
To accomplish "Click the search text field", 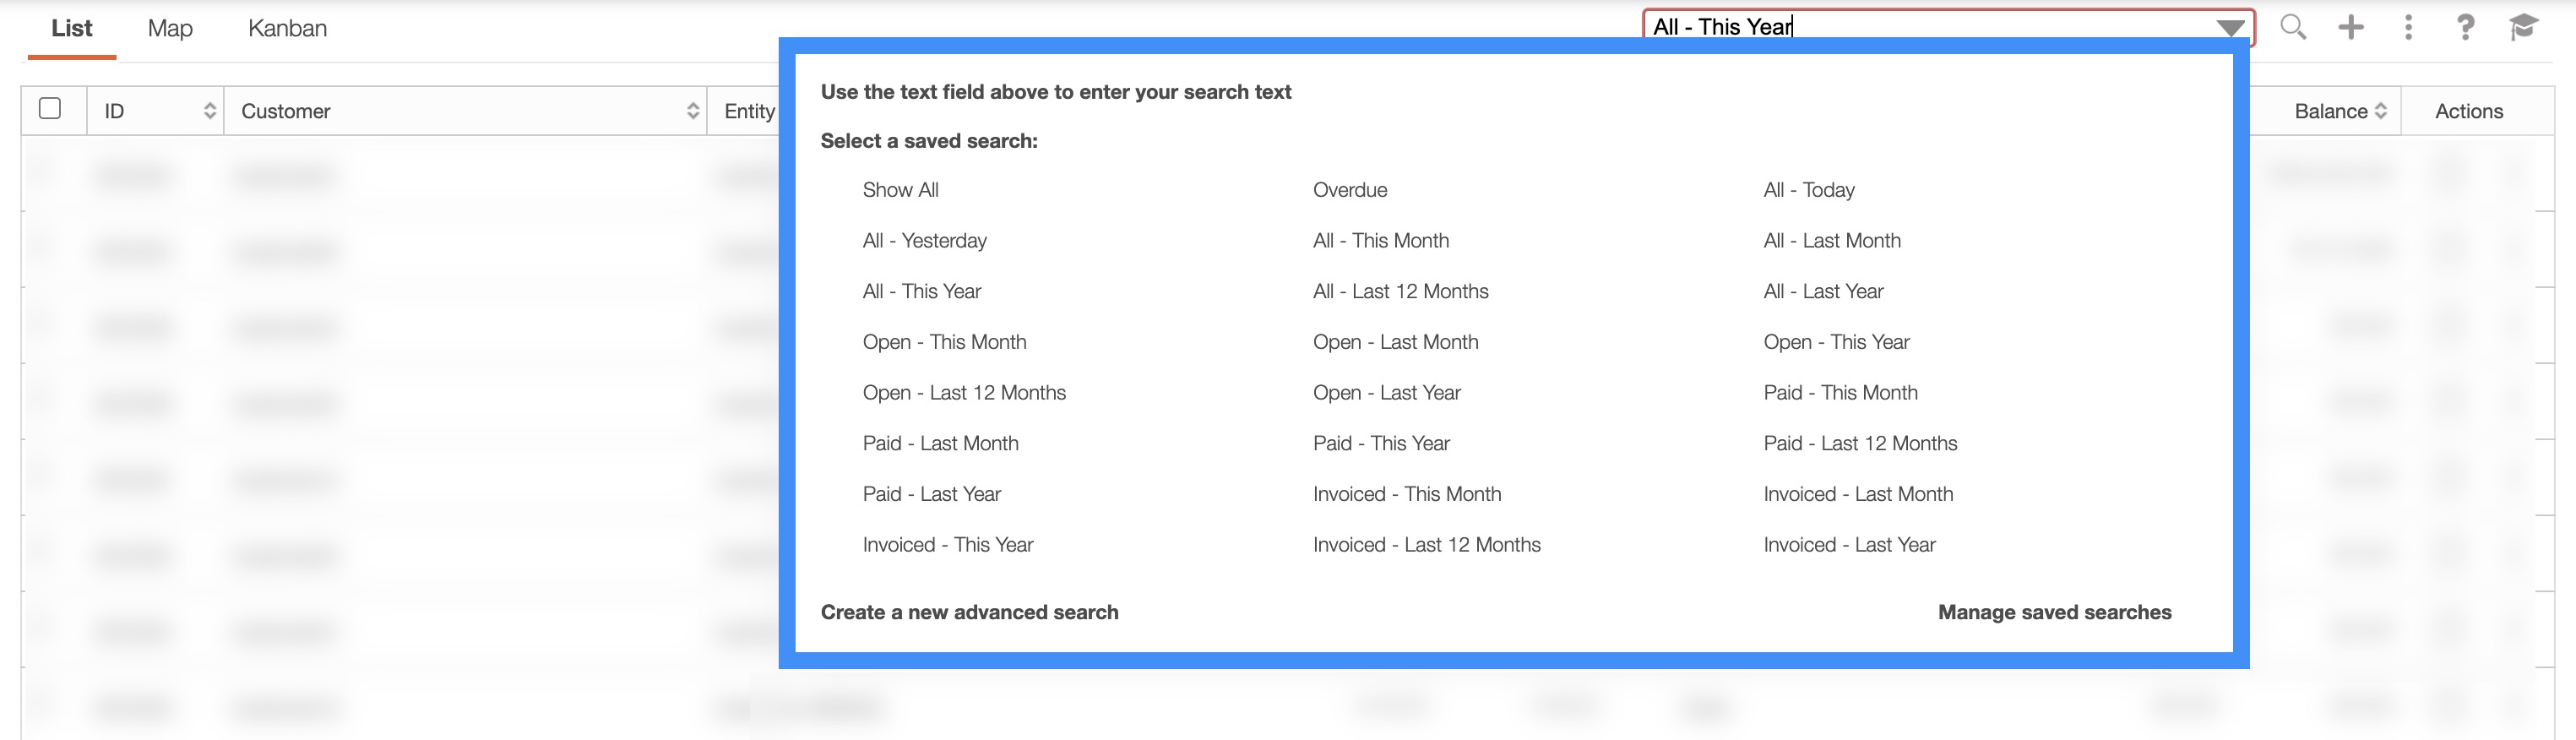I will 1920,27.
